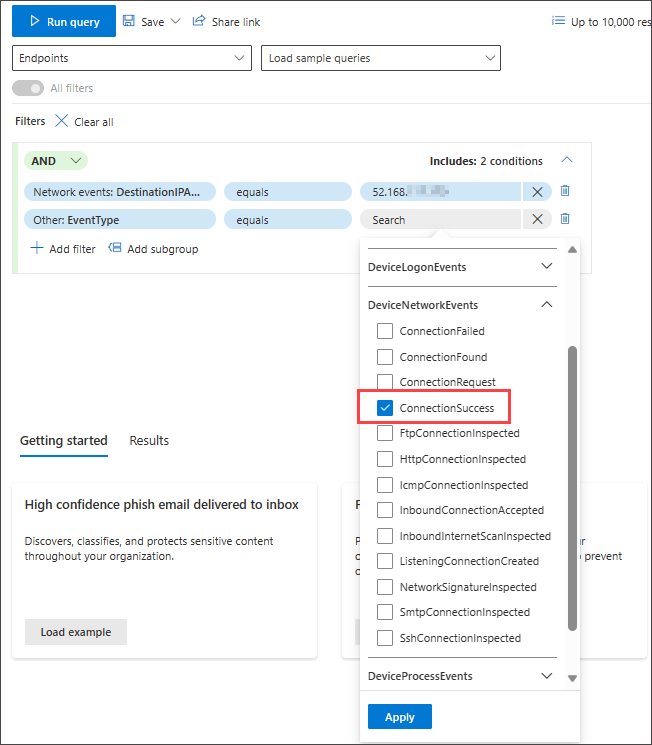Viewport: 652px width, 745px height.
Task: Check the ListeningConnectionCreated checkbox
Action: (384, 561)
